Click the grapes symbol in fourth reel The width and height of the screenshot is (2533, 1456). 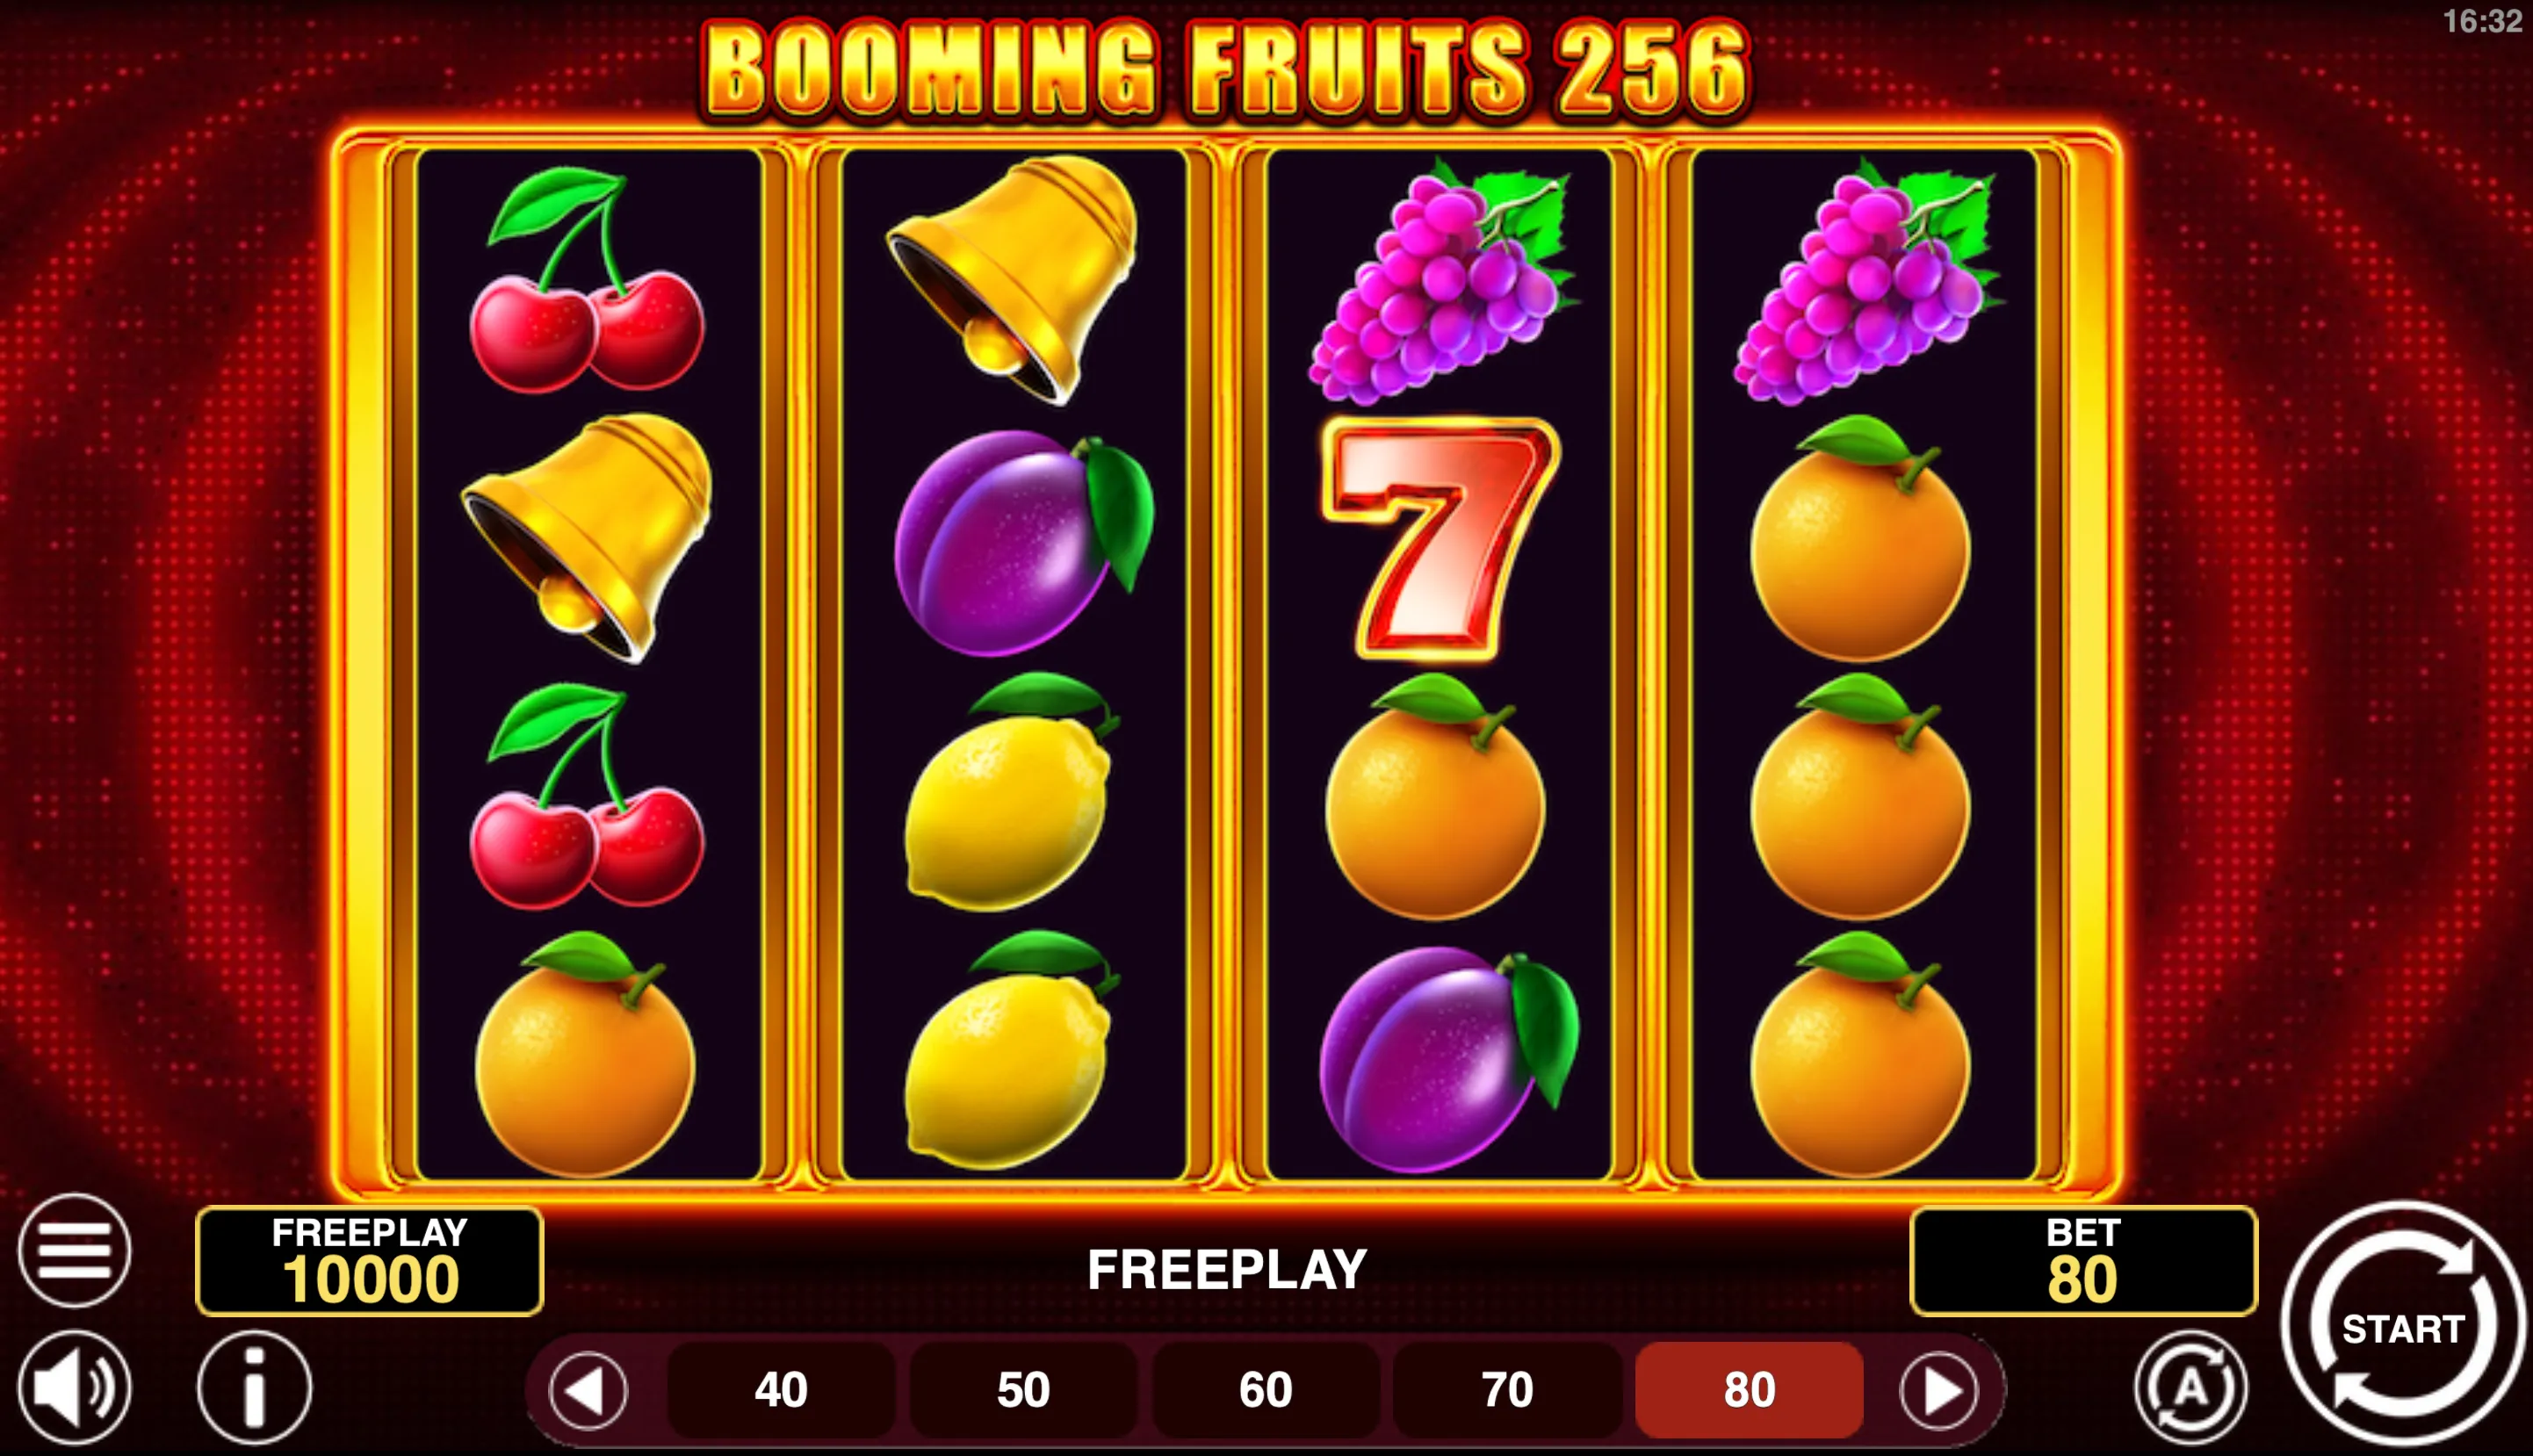[1865, 281]
